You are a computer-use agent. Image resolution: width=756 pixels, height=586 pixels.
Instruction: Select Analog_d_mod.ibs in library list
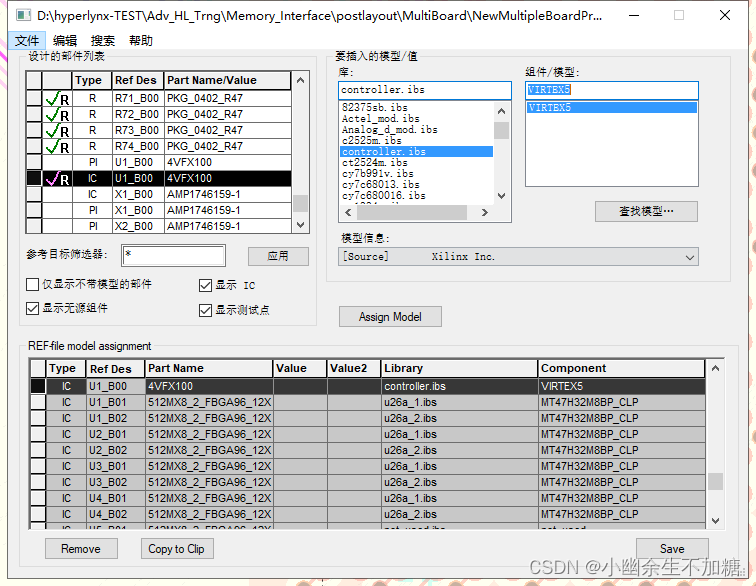[x=390, y=129]
